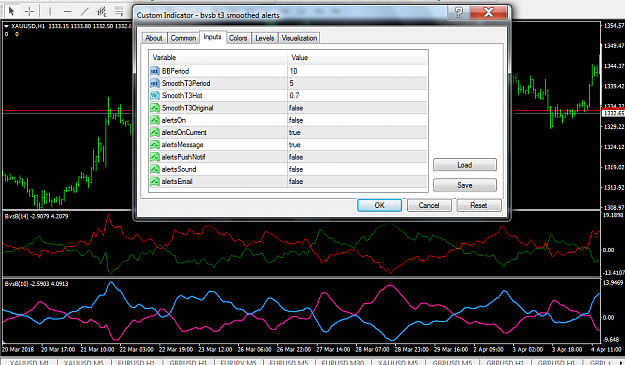Open the Common tab
625x365 pixels.
(x=183, y=38)
